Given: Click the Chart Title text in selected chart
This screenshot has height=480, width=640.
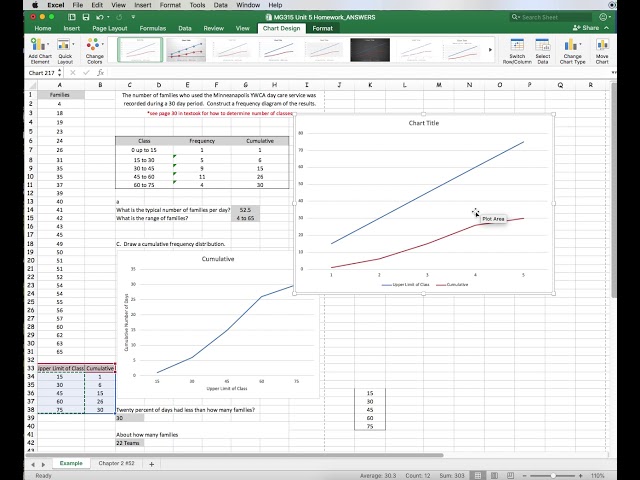Looking at the screenshot, I should tap(424, 123).
